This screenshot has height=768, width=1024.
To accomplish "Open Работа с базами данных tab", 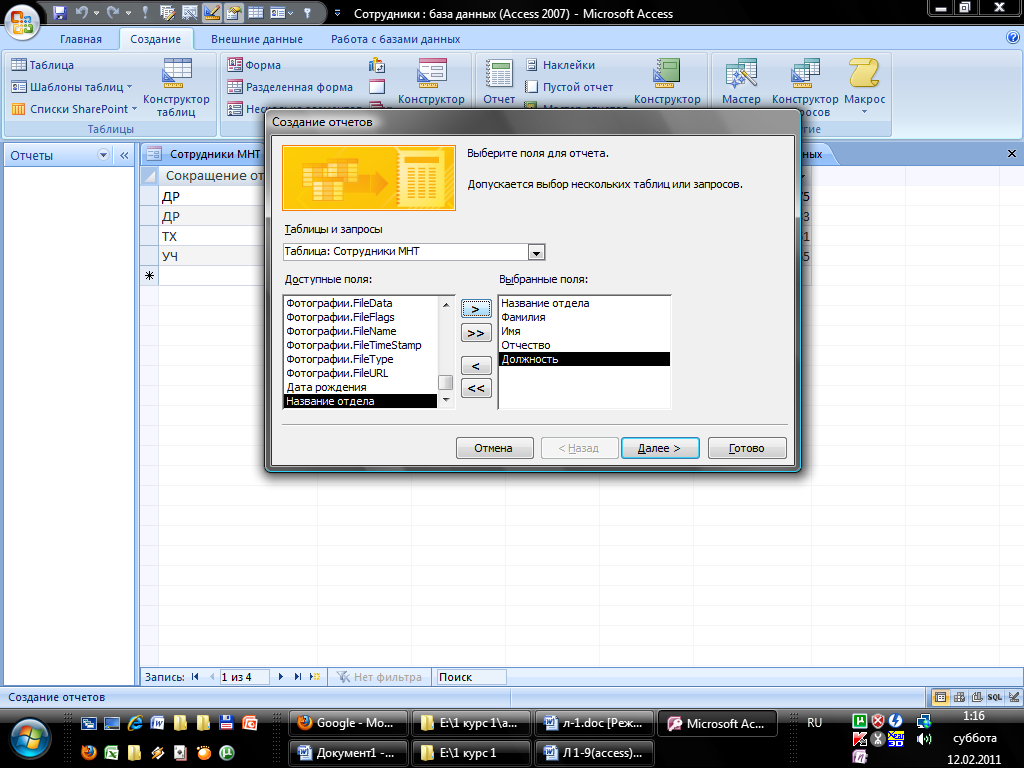I will tap(395, 39).
